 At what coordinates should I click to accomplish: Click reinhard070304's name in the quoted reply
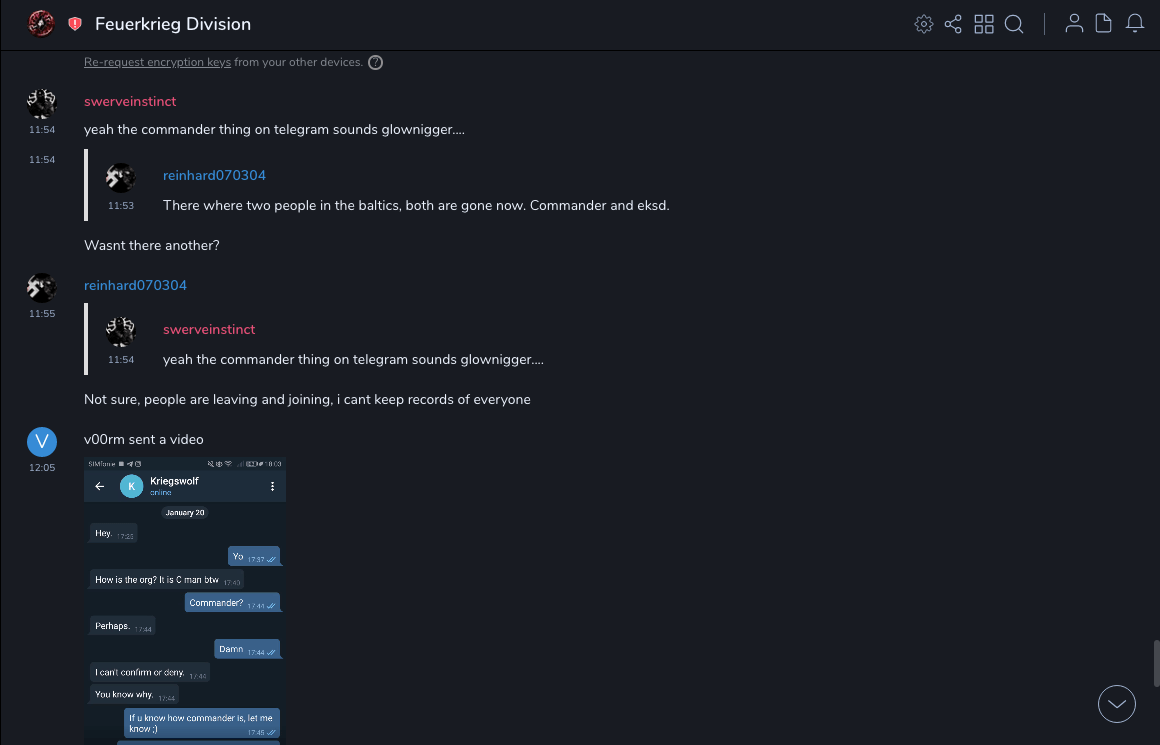point(214,175)
